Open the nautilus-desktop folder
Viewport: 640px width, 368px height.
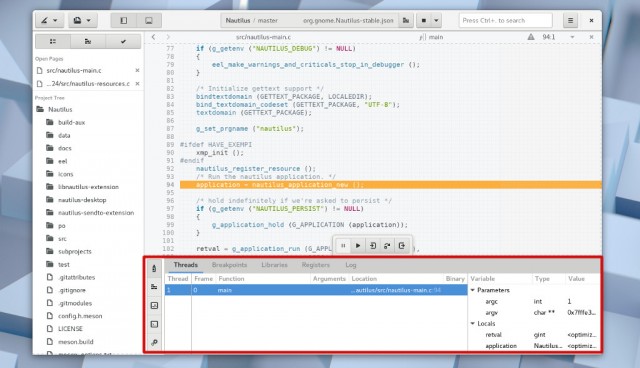pyautogui.click(x=82, y=200)
